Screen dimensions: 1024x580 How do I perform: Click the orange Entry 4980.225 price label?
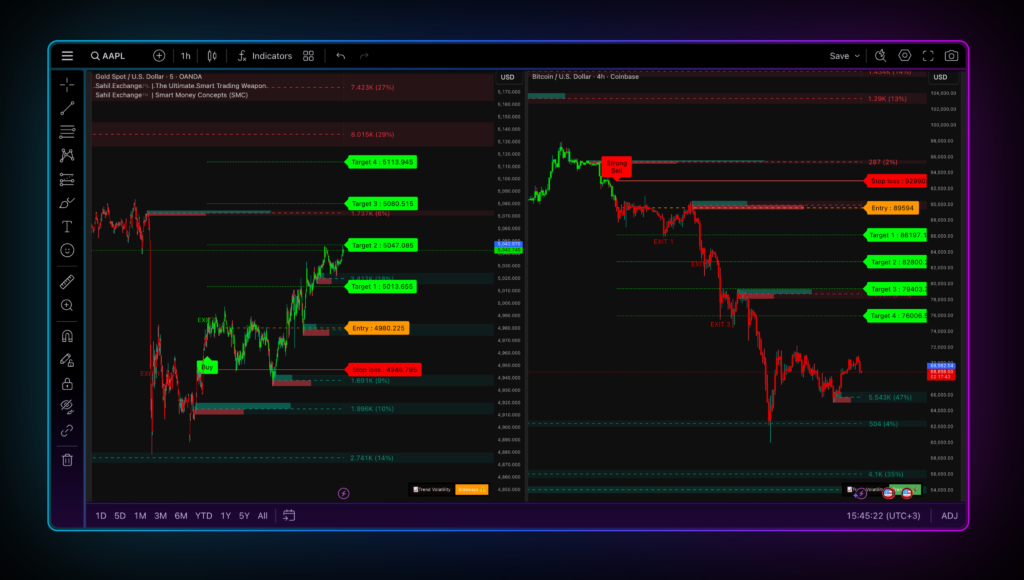[378, 328]
